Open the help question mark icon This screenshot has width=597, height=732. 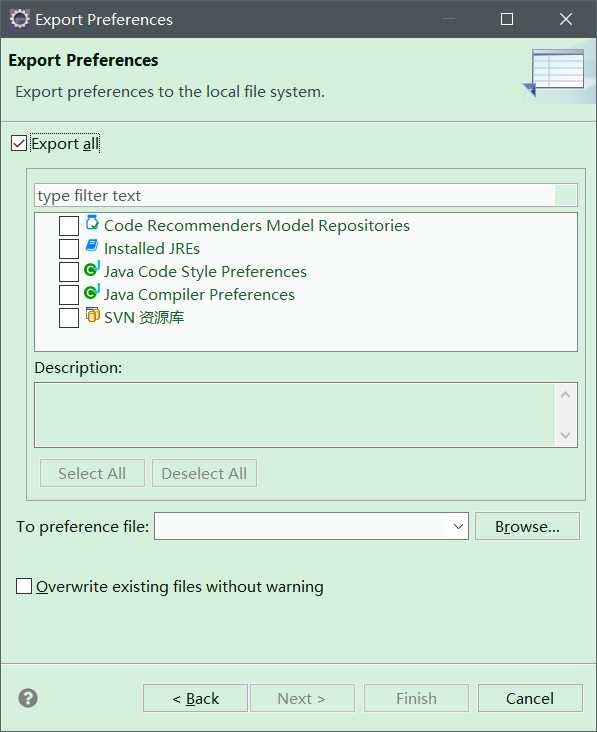pos(28,698)
